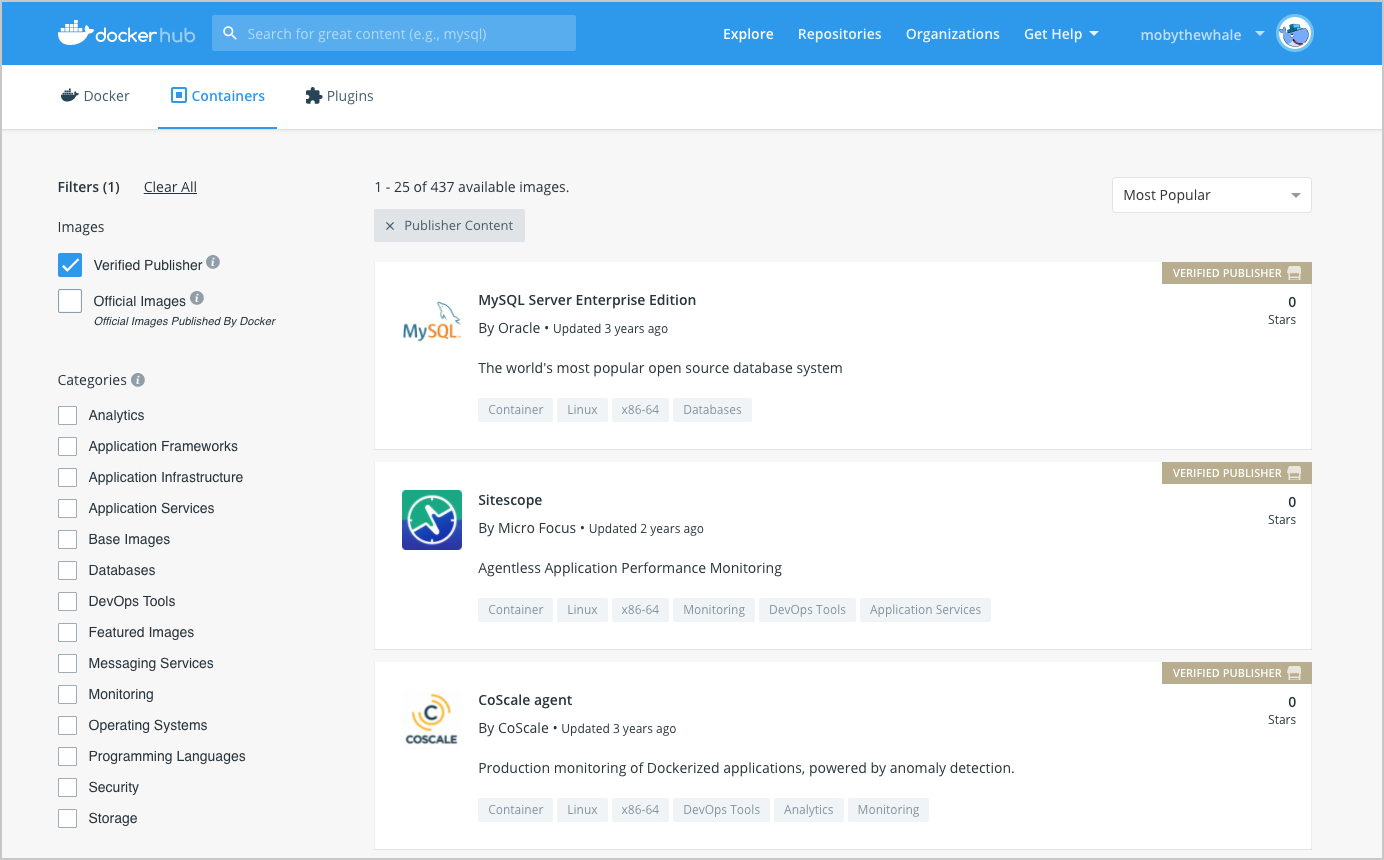Check the Featured Images category
Image resolution: width=1384 pixels, height=860 pixels.
[x=67, y=632]
